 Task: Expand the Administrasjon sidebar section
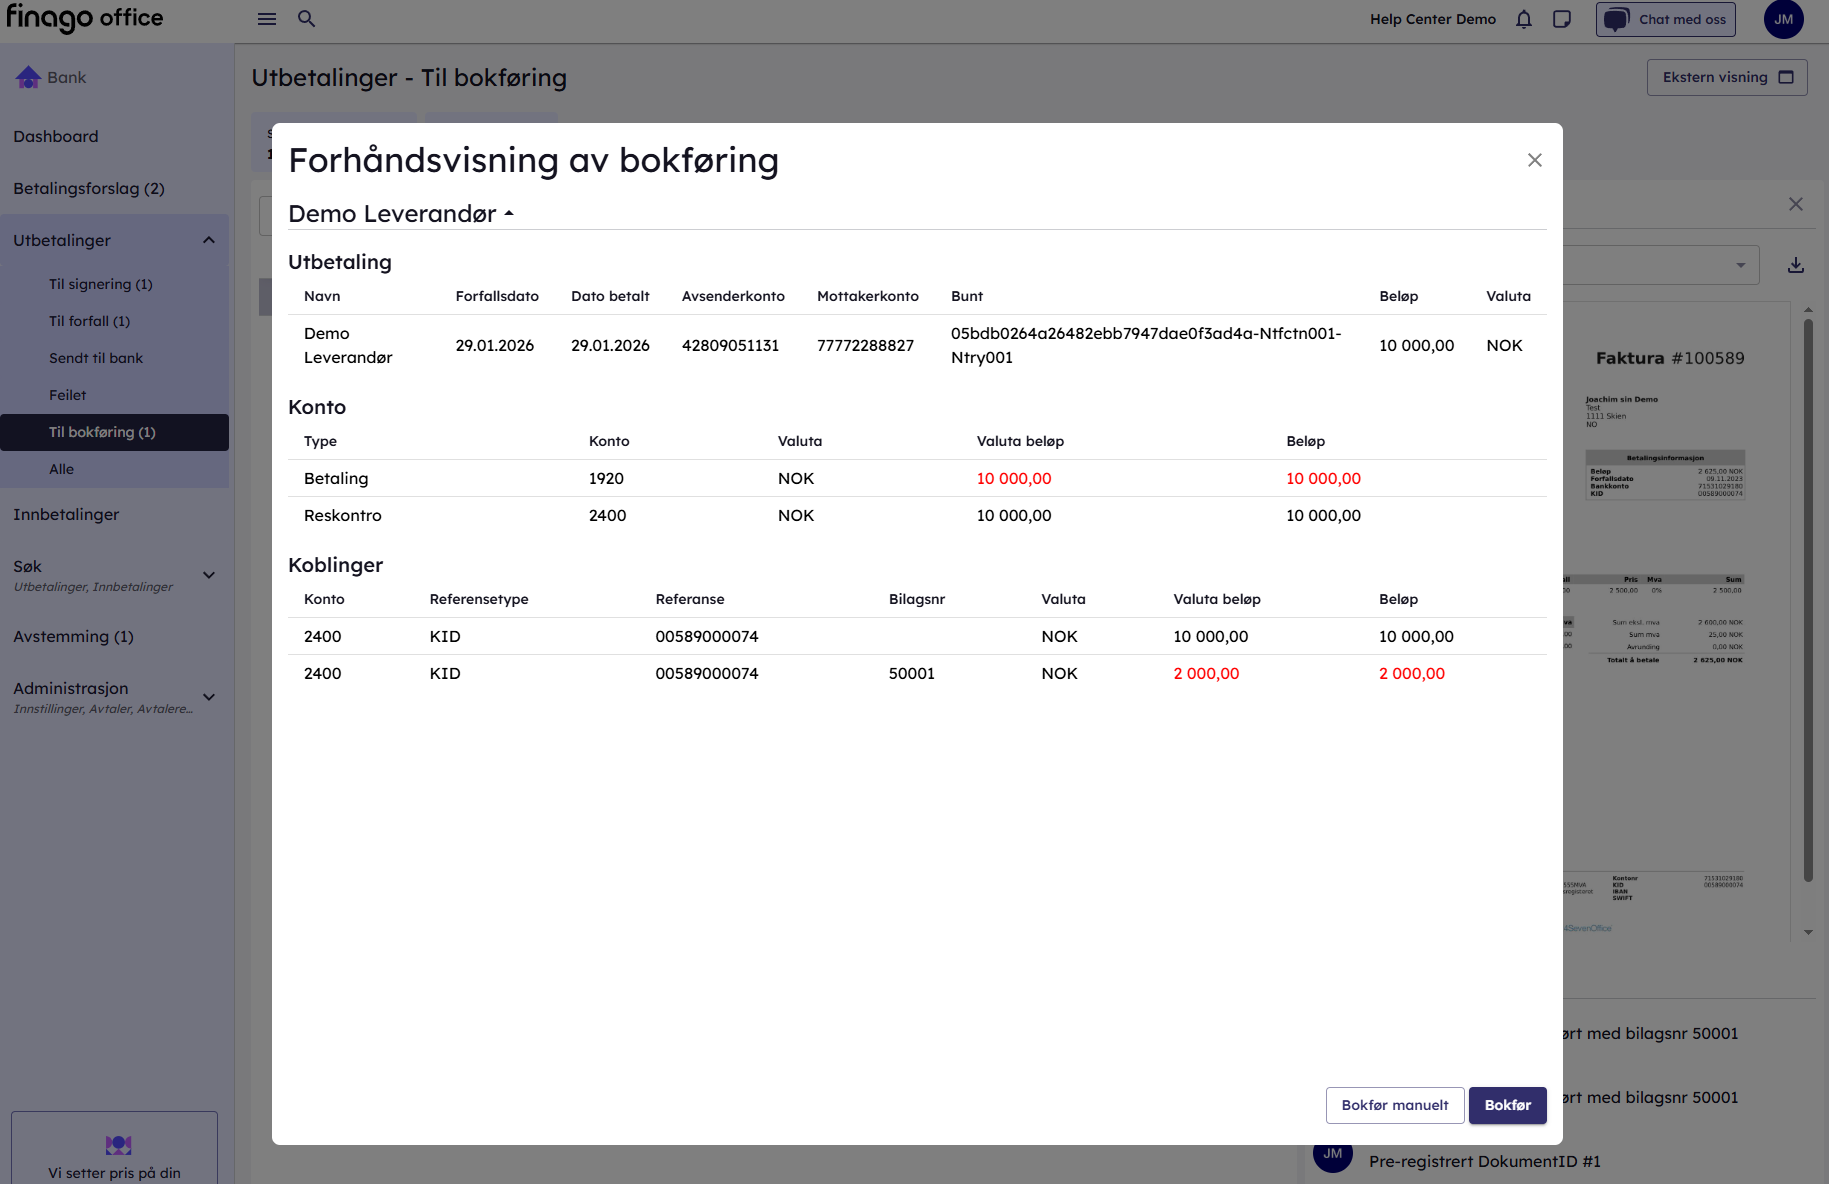(x=209, y=697)
